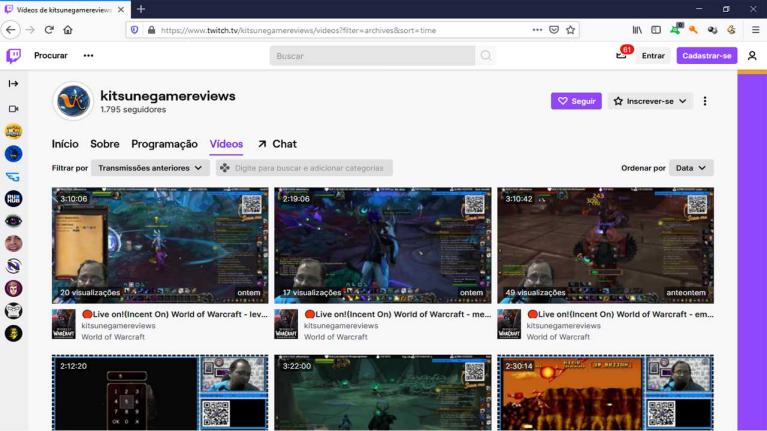The width and height of the screenshot is (767, 431).
Task: Open the Data sort dropdown
Action: coord(691,168)
